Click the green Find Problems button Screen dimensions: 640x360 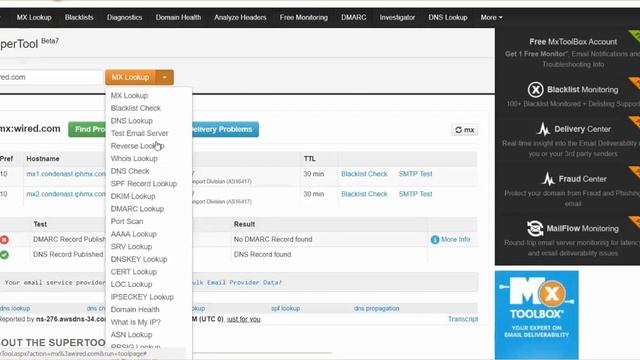click(87, 129)
